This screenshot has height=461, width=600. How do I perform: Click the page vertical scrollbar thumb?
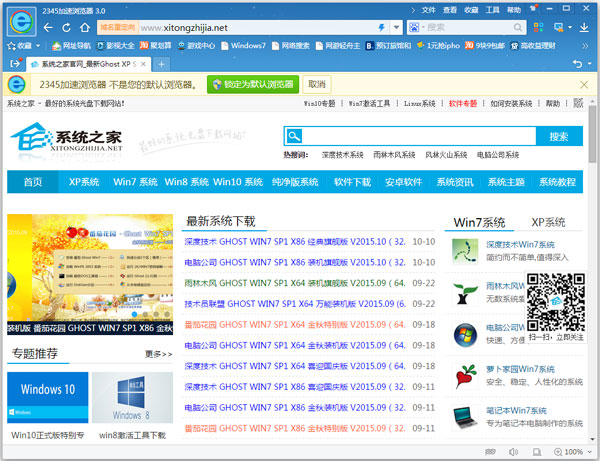(592, 134)
